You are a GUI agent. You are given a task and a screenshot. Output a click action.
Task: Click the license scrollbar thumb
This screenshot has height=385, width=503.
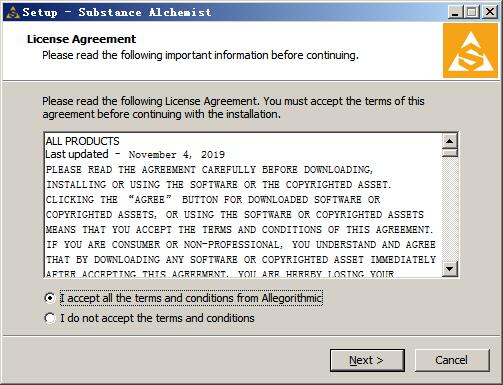(450, 153)
